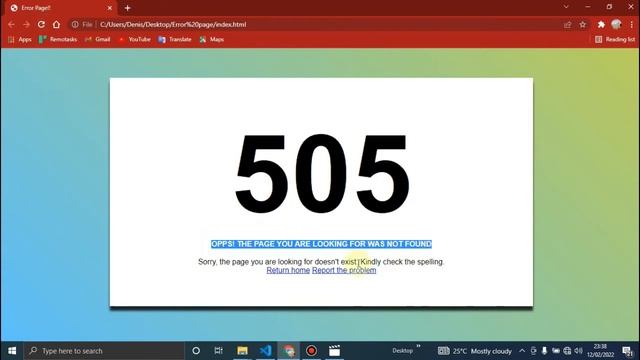Open the Remotasks bookmark
640x360 pixels.
[58, 40]
